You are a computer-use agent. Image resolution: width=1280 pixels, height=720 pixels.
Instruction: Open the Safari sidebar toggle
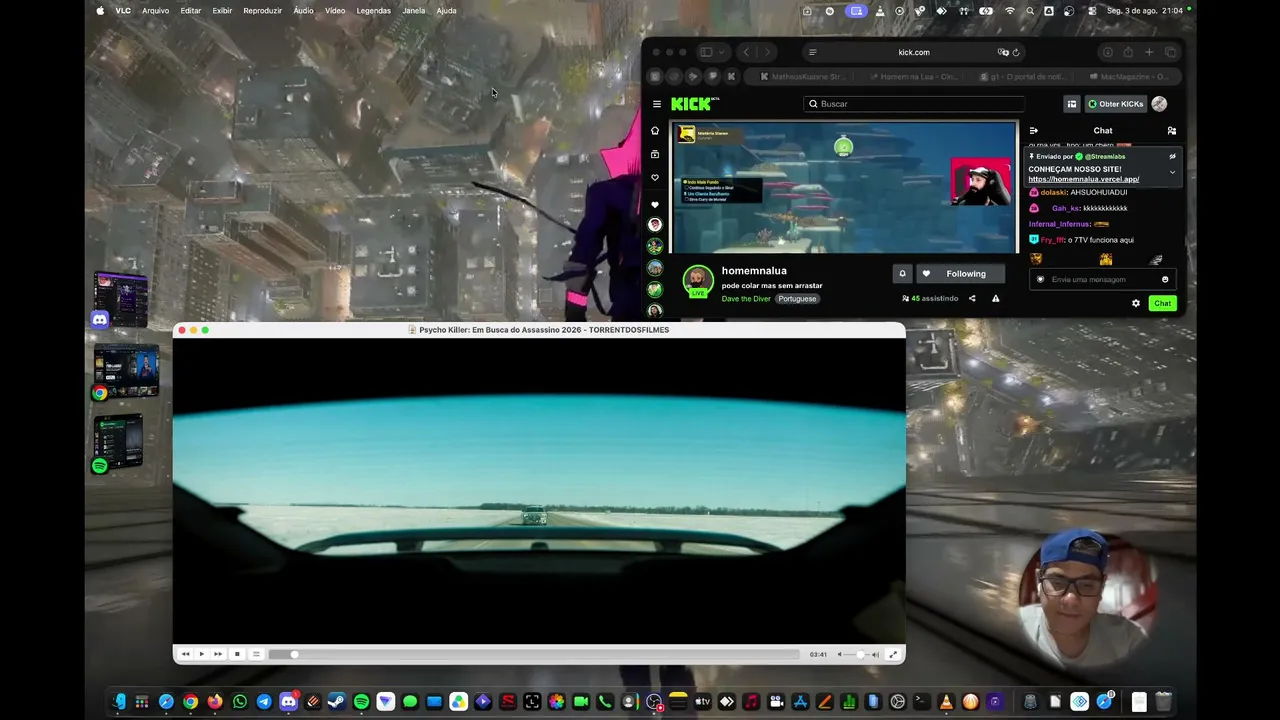(706, 52)
